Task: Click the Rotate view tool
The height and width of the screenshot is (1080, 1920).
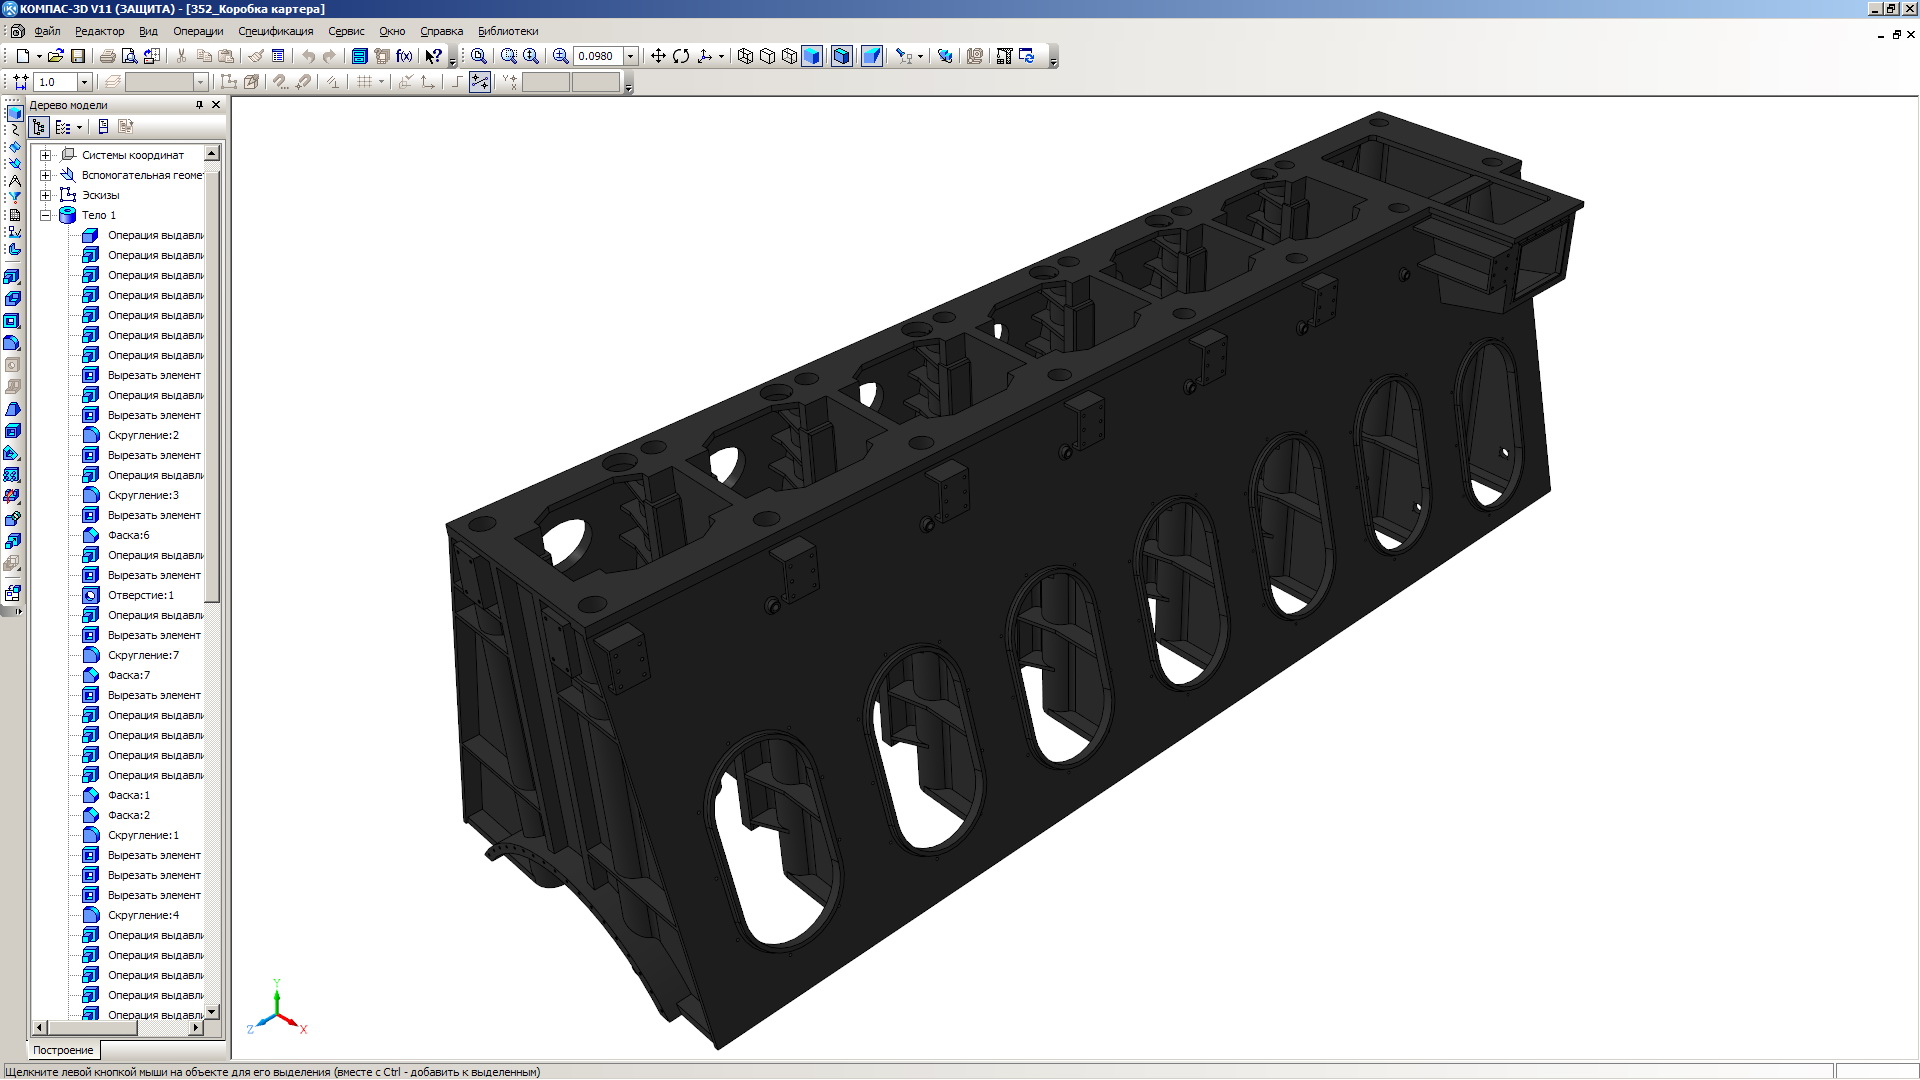Action: (x=681, y=56)
